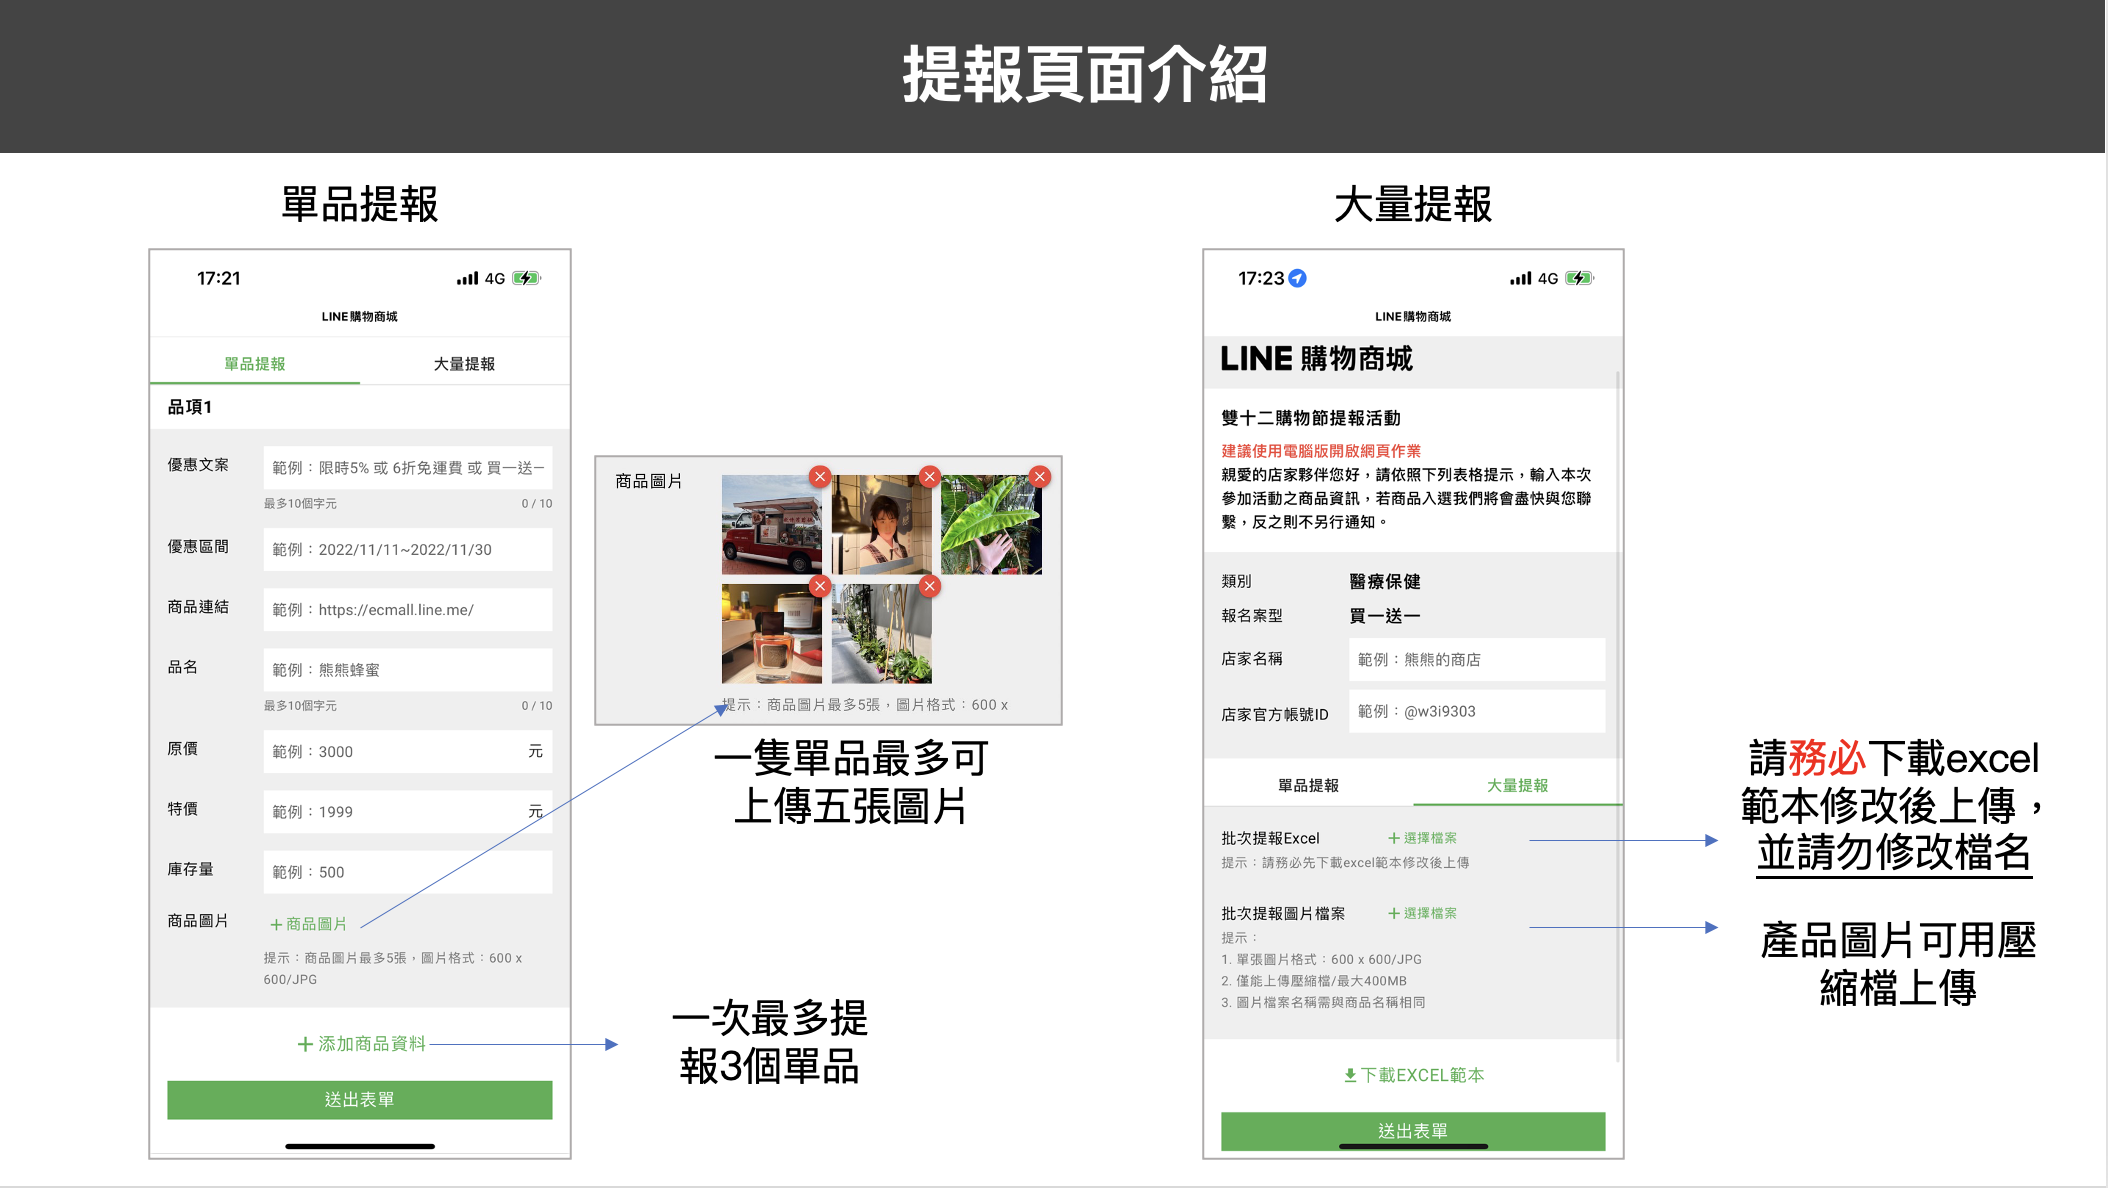
Task: Click the 原價 price field
Action: [408, 752]
